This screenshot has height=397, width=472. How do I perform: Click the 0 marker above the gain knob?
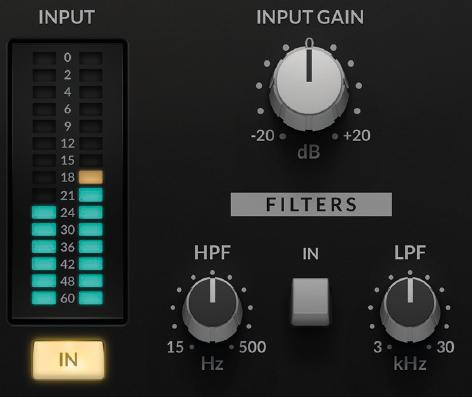pyautogui.click(x=309, y=42)
